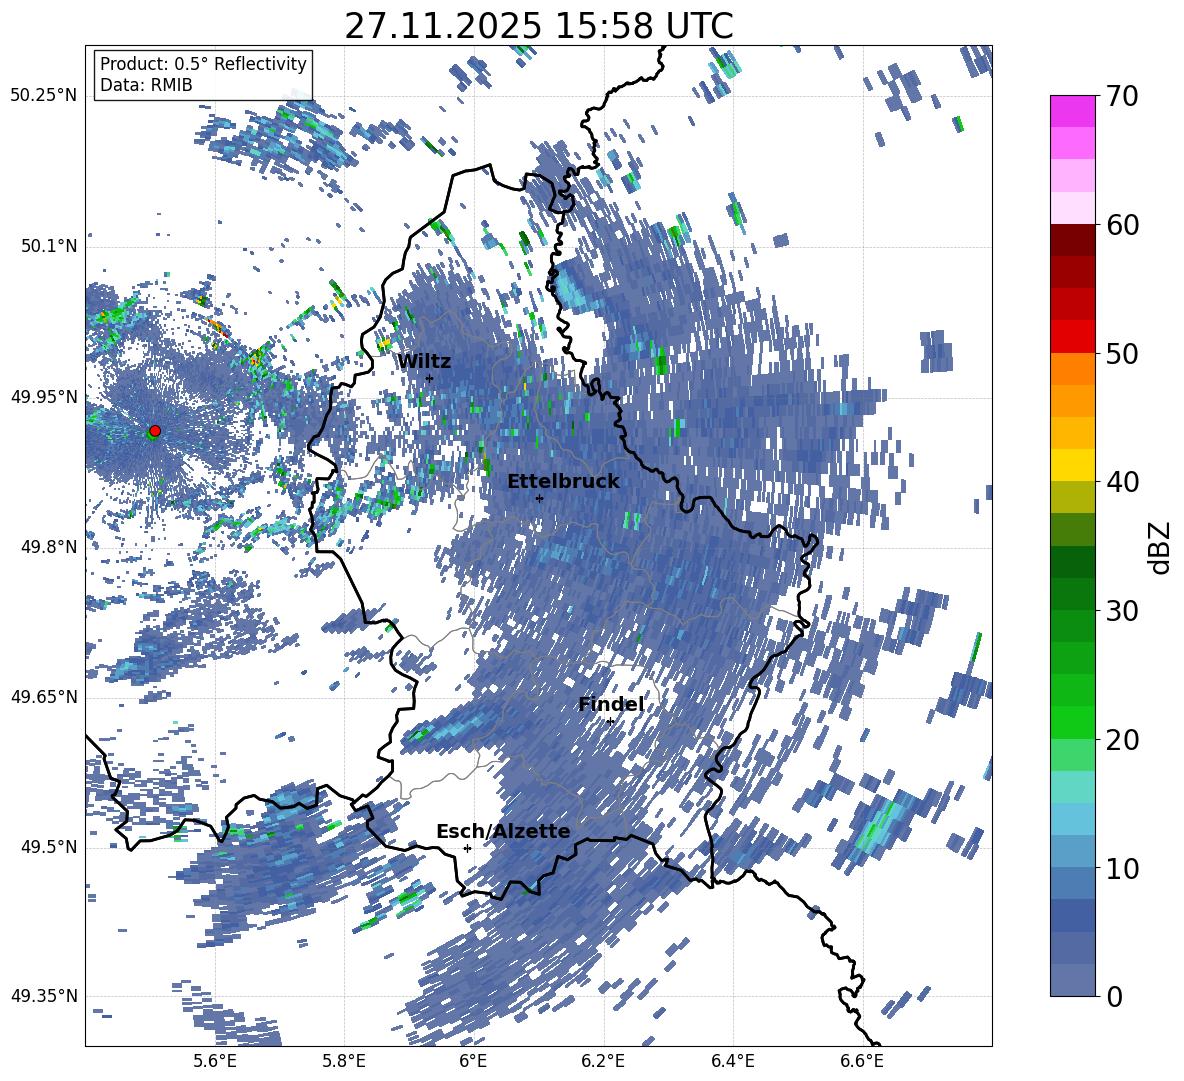Click the 6.2°E longitude label
The width and height of the screenshot is (1184, 1081).
coord(603,1061)
